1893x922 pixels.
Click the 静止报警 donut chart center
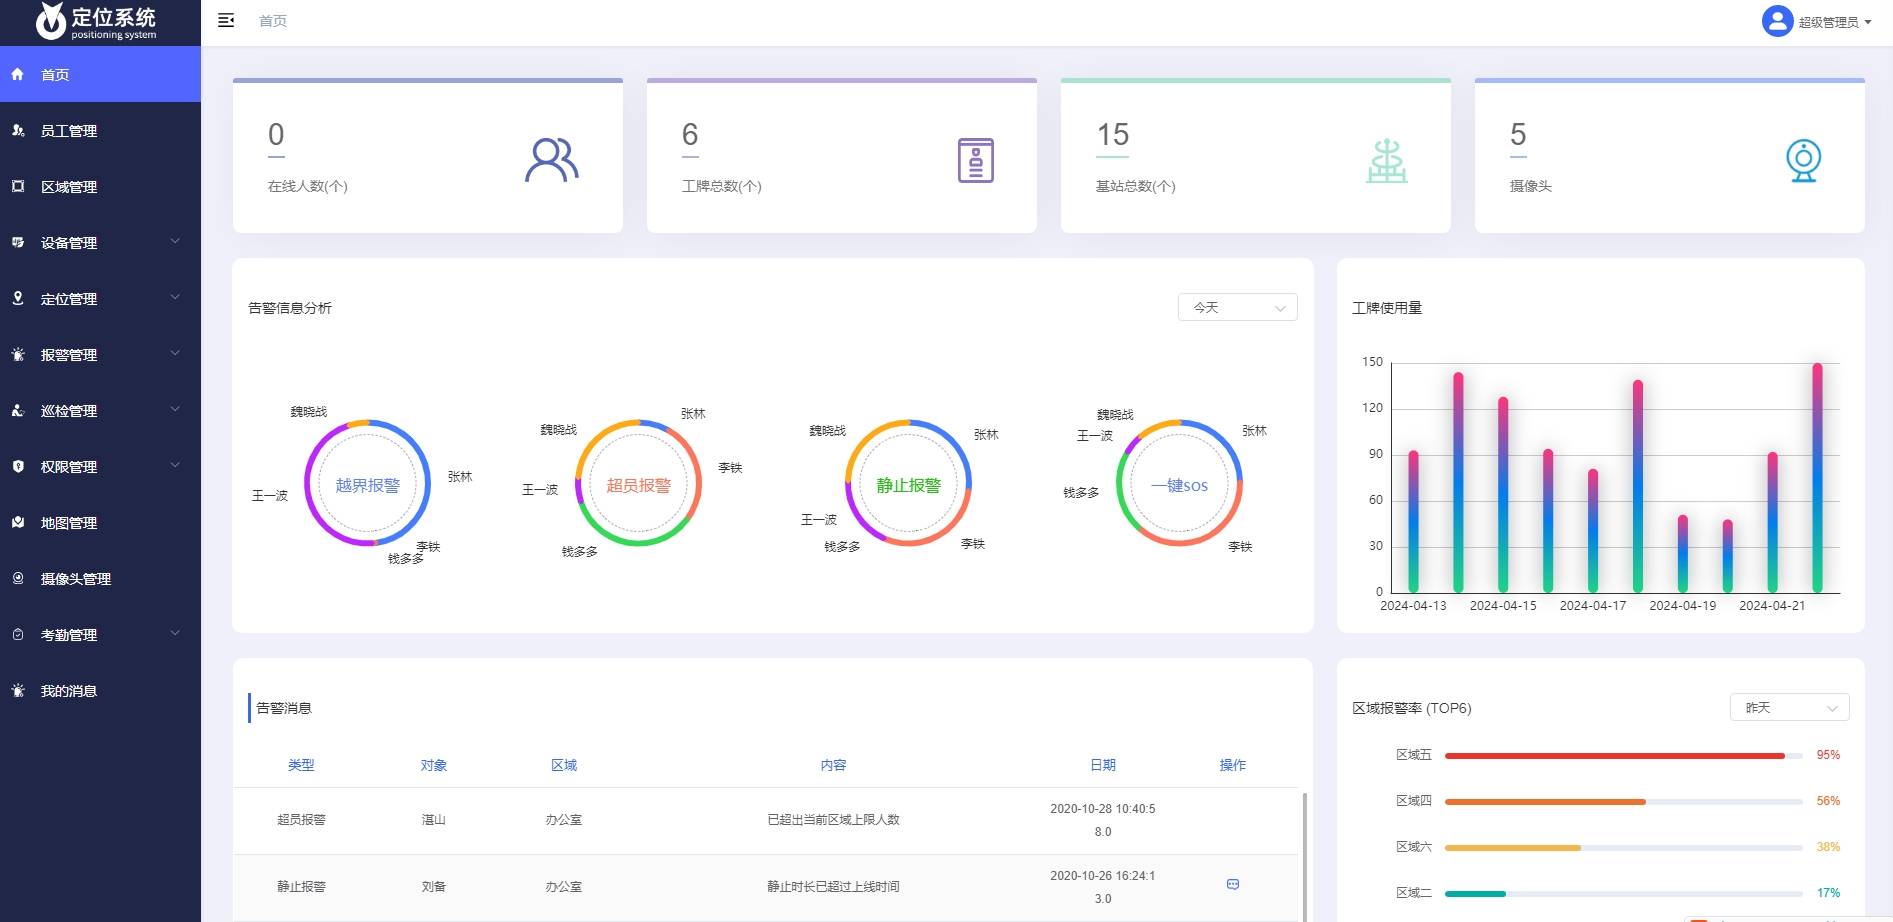tap(908, 485)
